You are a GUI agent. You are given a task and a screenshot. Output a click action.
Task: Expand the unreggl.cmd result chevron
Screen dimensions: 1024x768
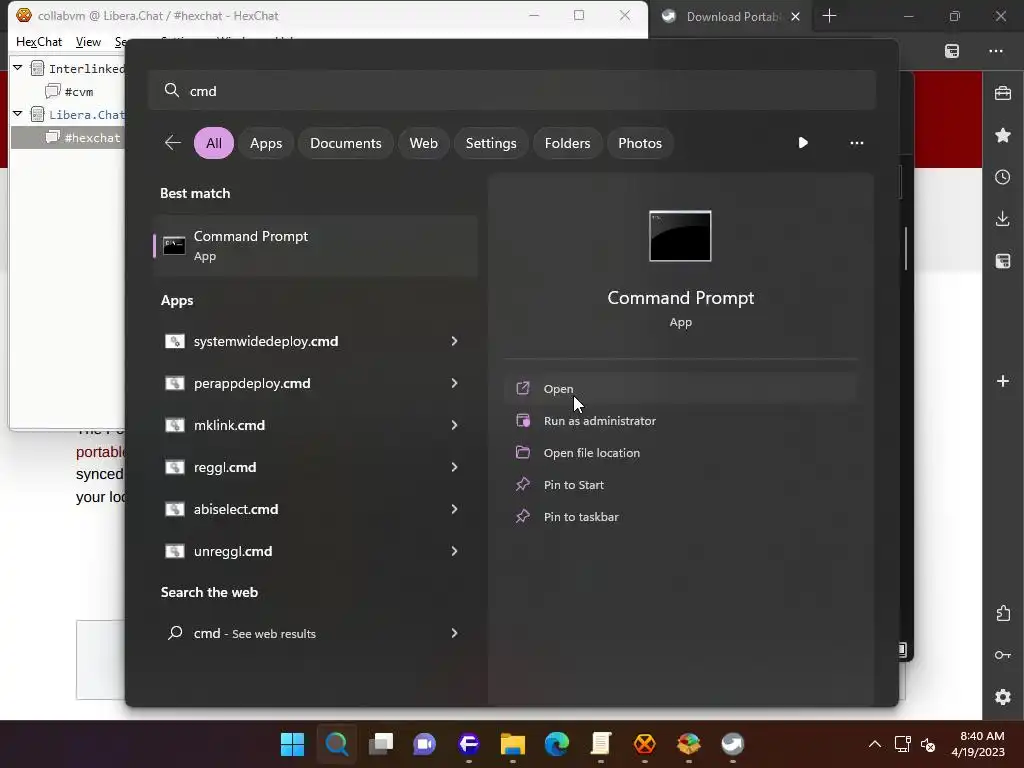454,551
